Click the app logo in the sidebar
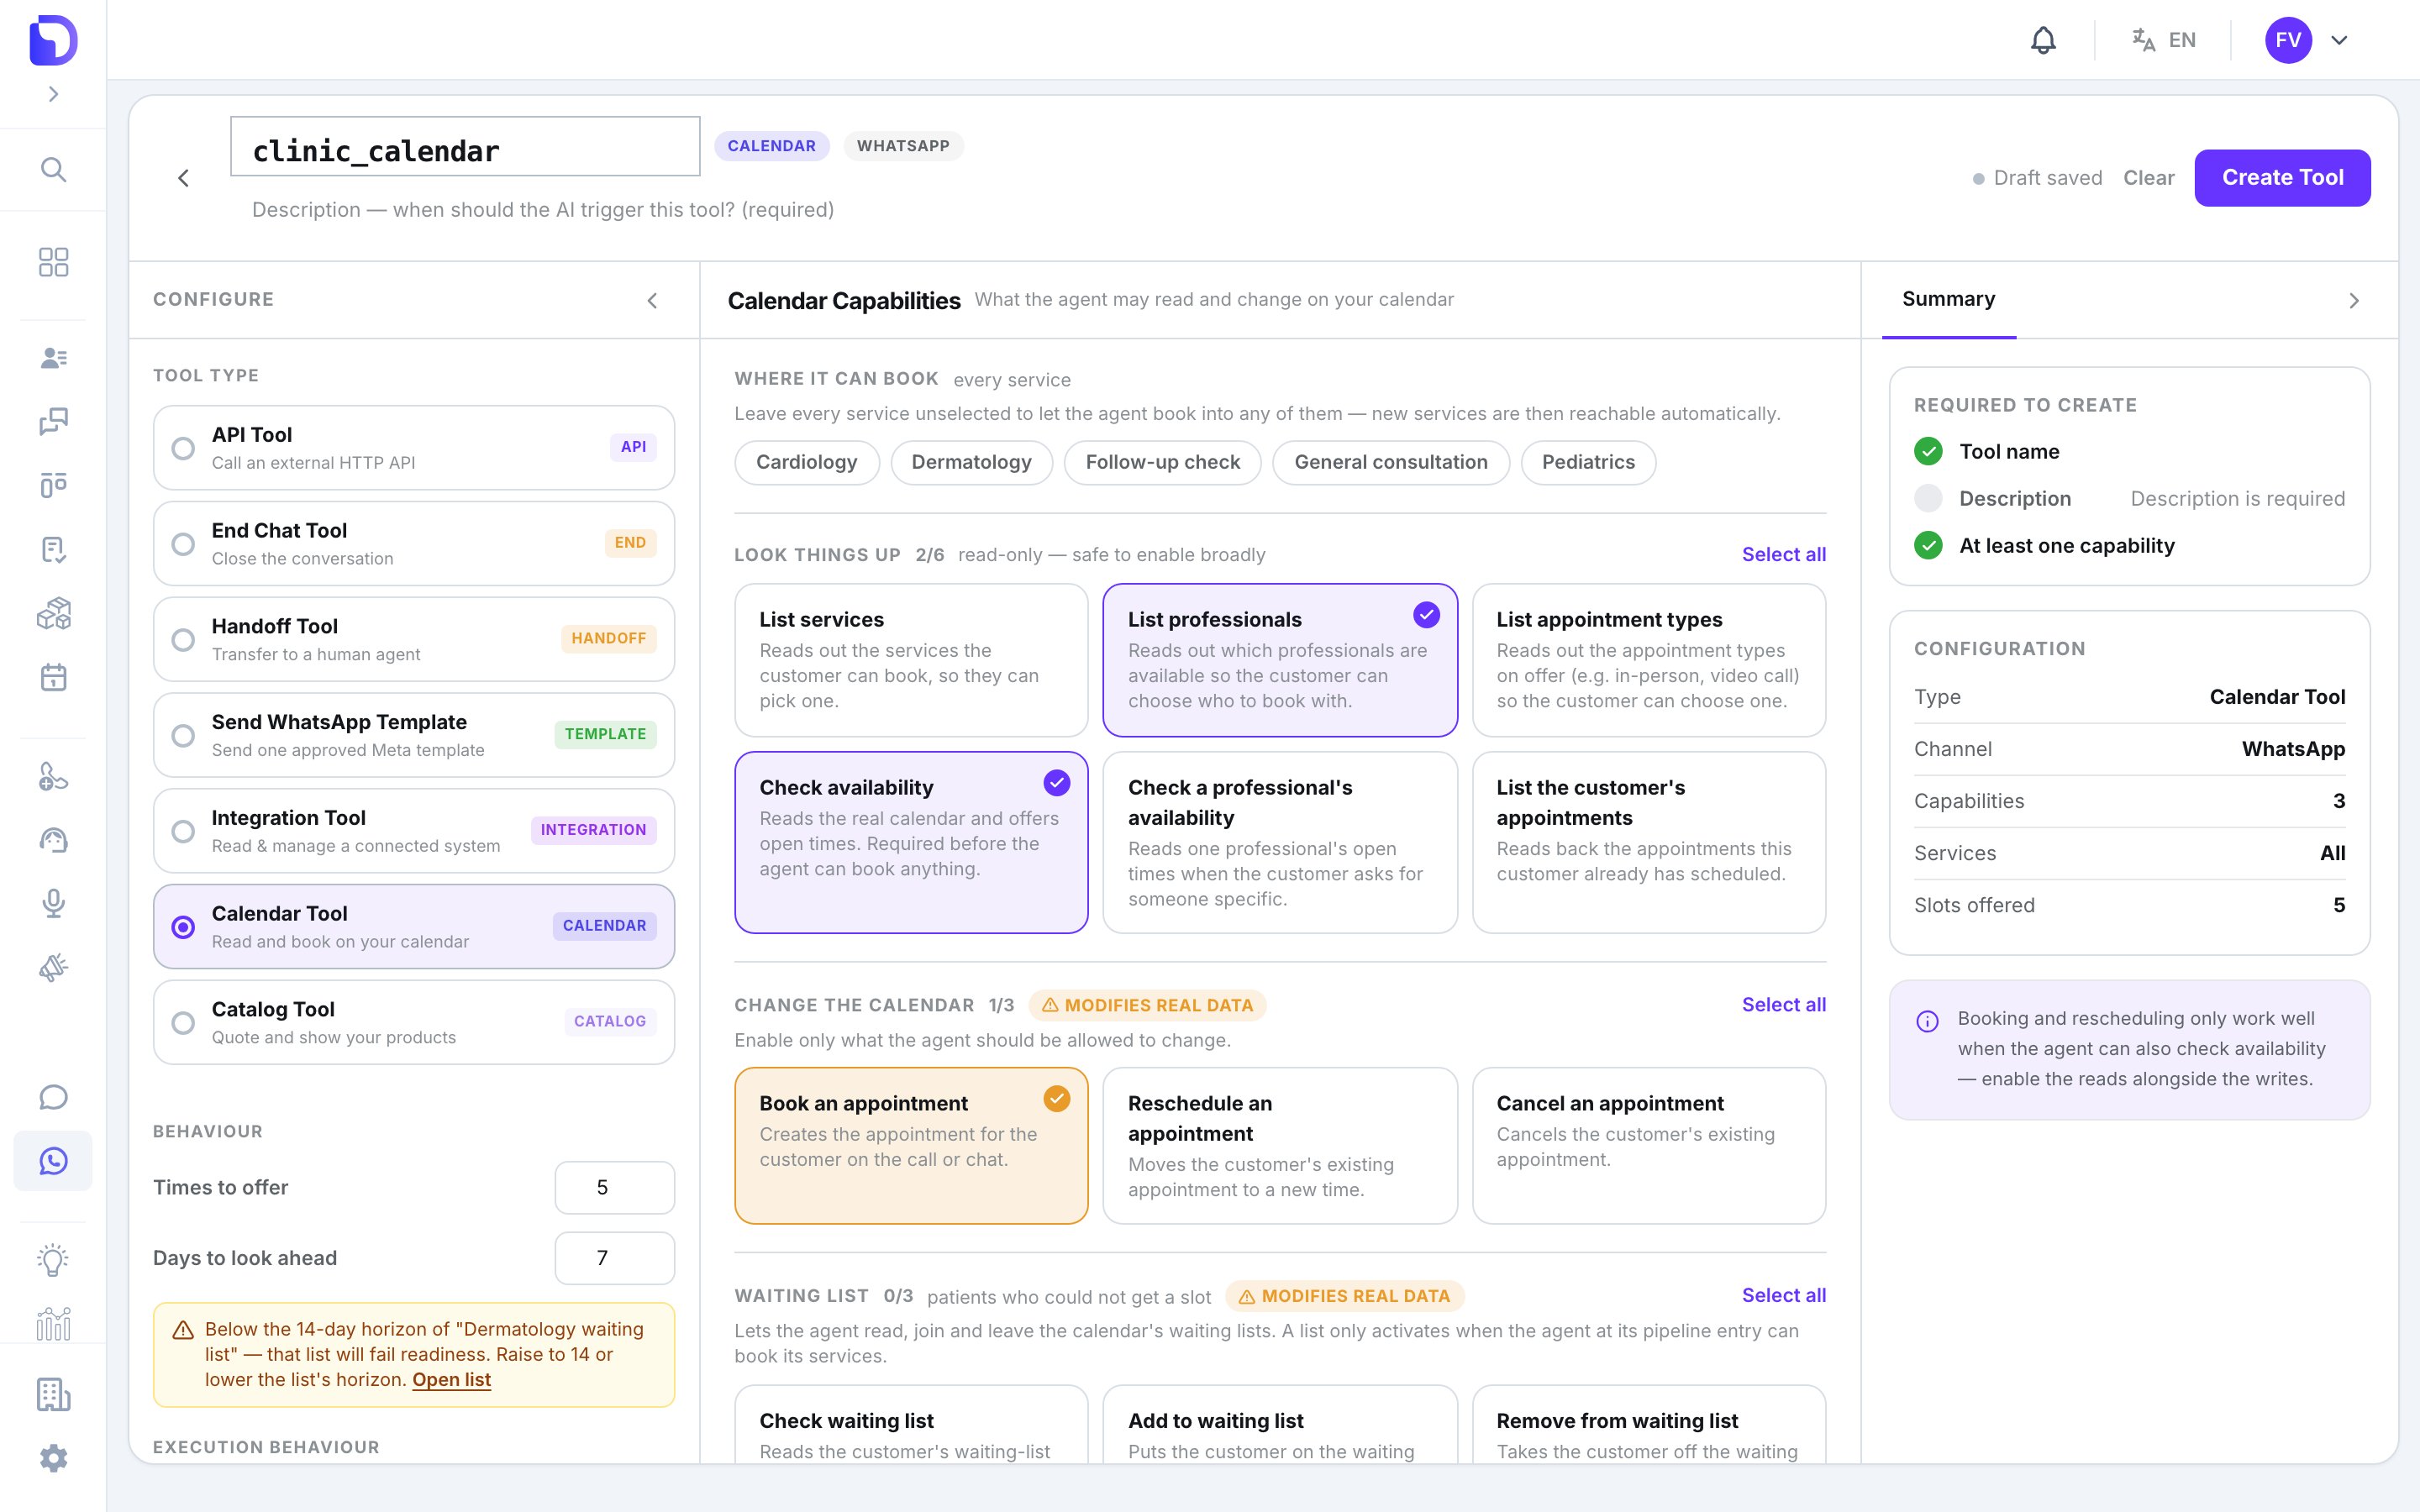2420x1512 pixels. pos(53,40)
